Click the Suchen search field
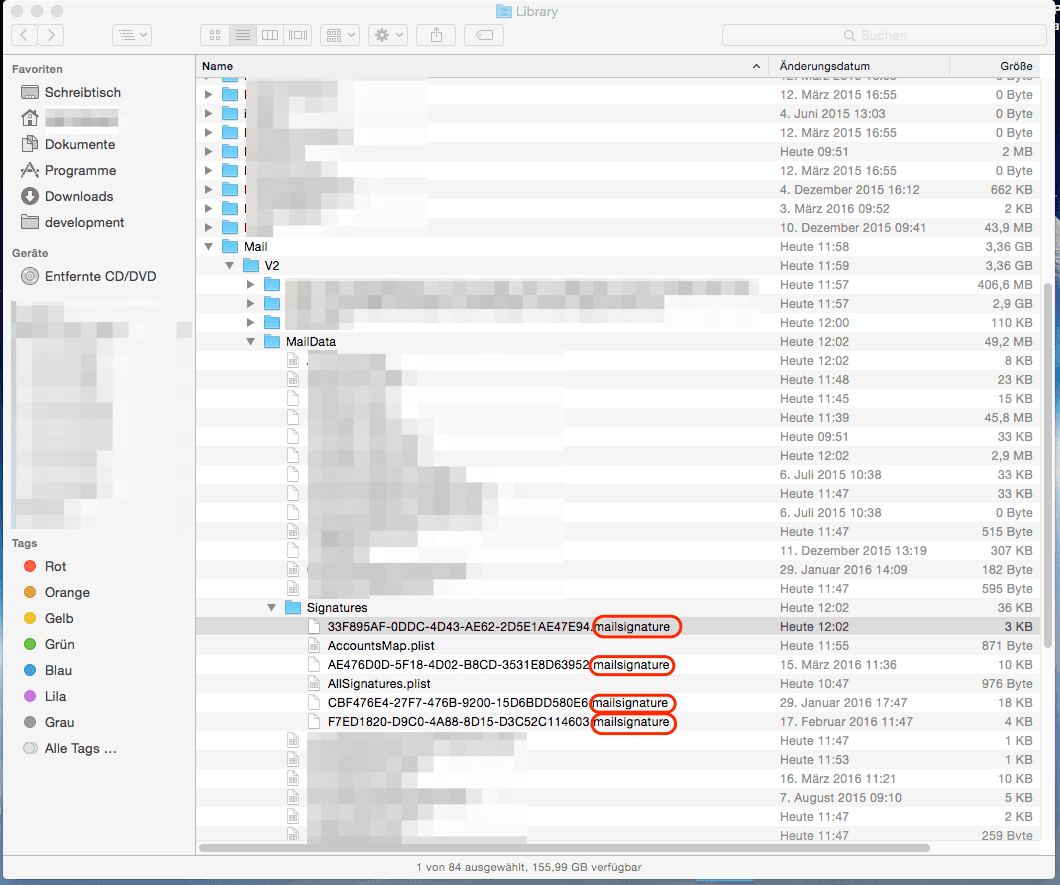This screenshot has width=1060, height=885. tap(883, 35)
